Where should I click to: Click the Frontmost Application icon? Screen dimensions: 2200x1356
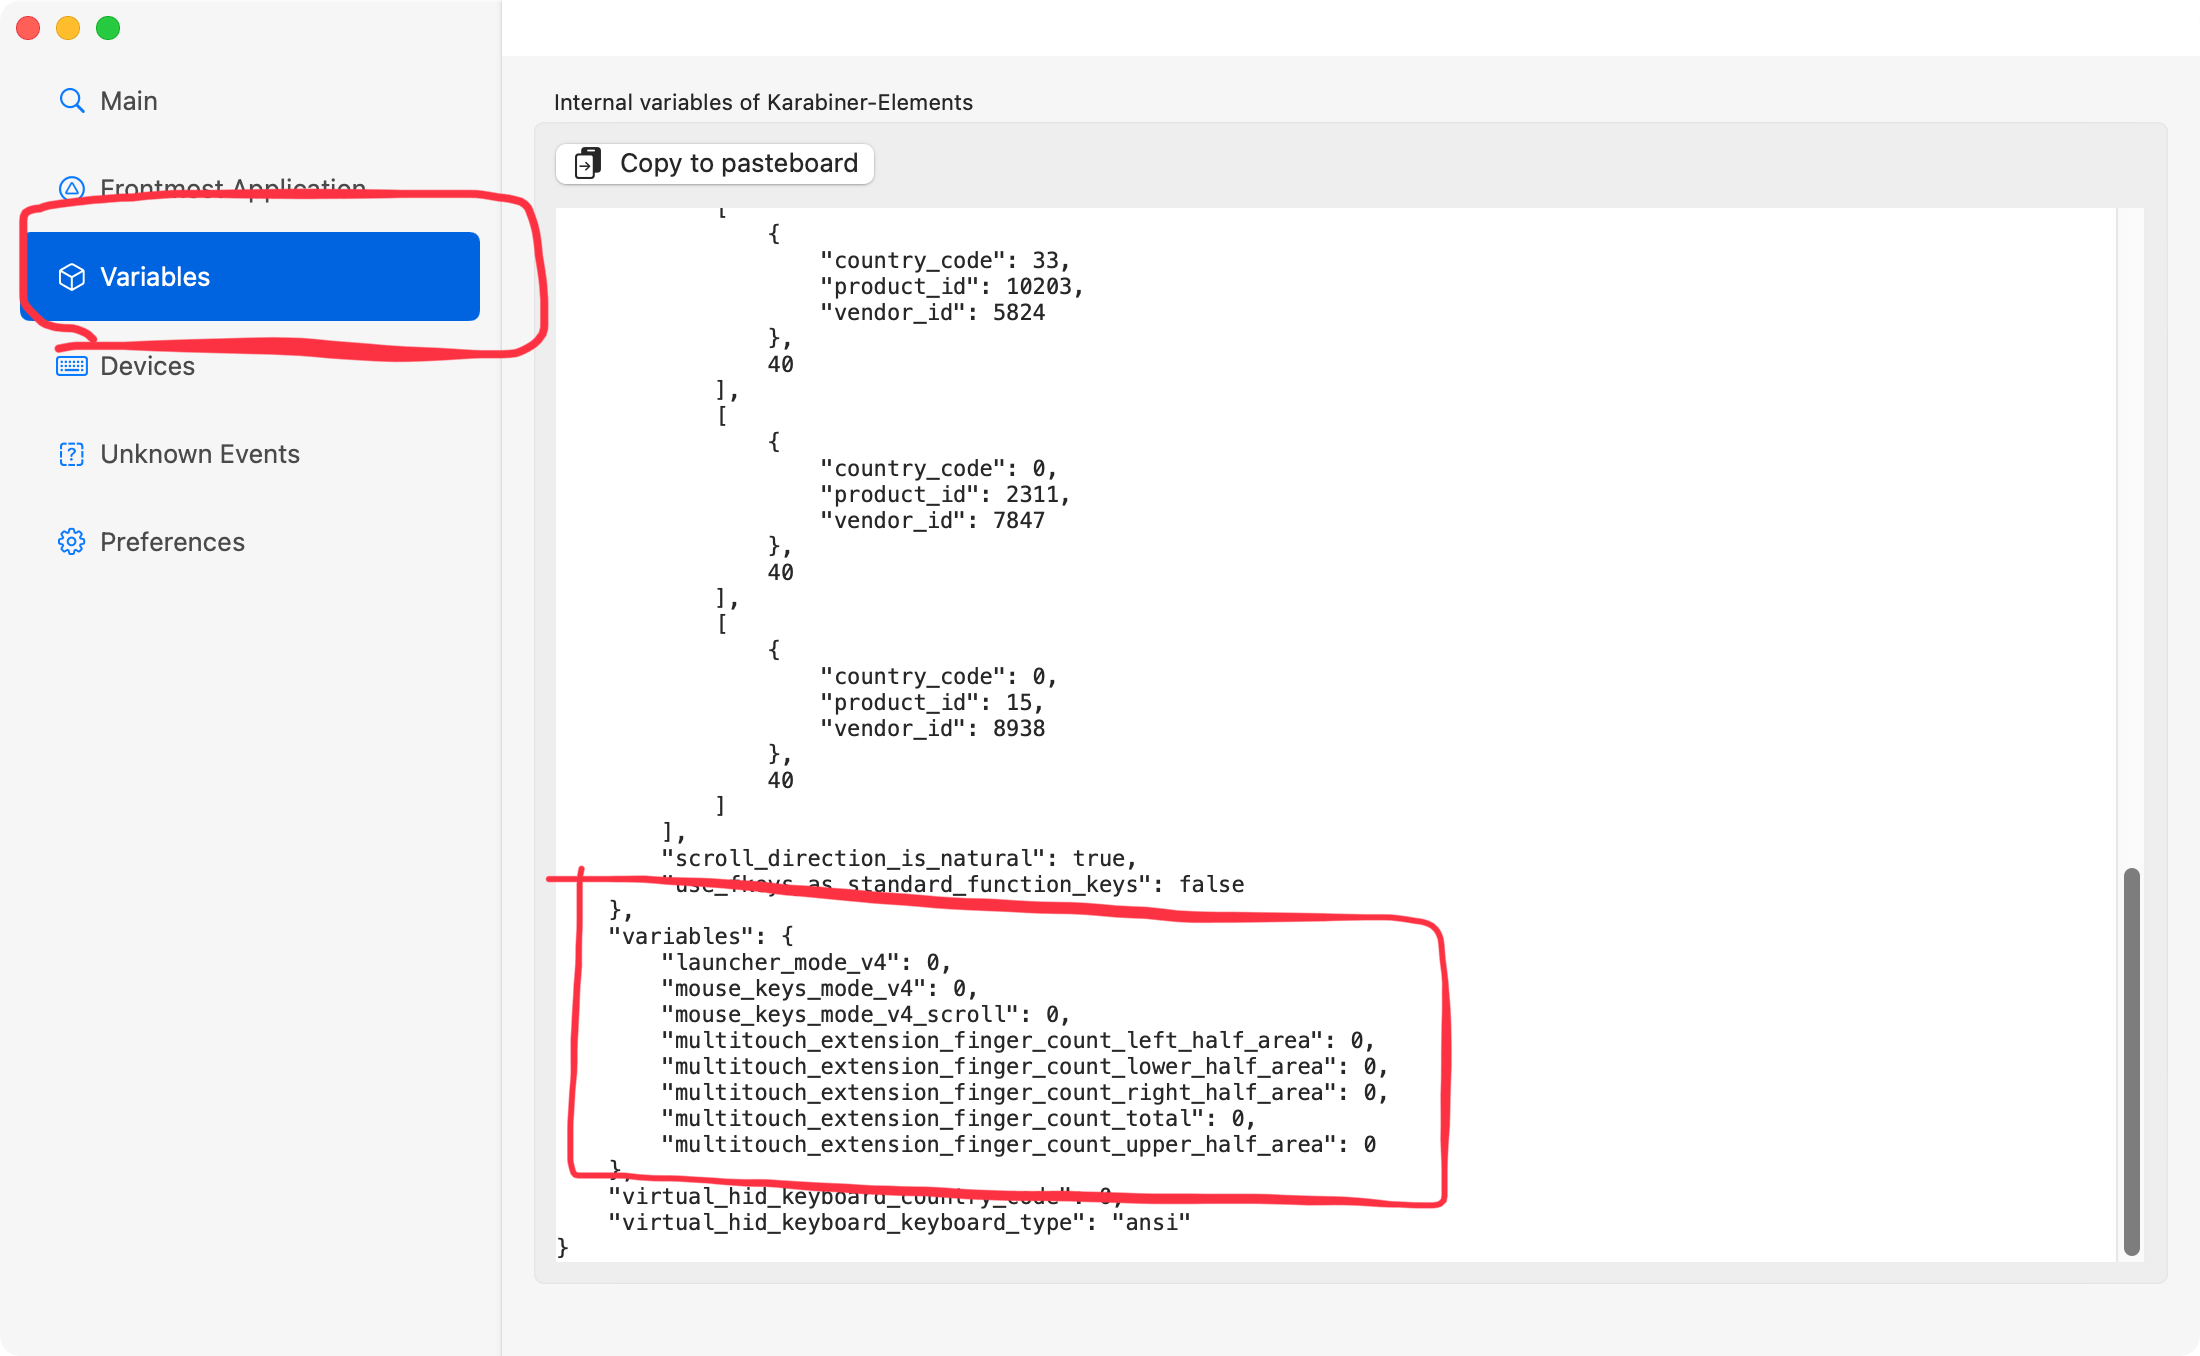click(72, 188)
